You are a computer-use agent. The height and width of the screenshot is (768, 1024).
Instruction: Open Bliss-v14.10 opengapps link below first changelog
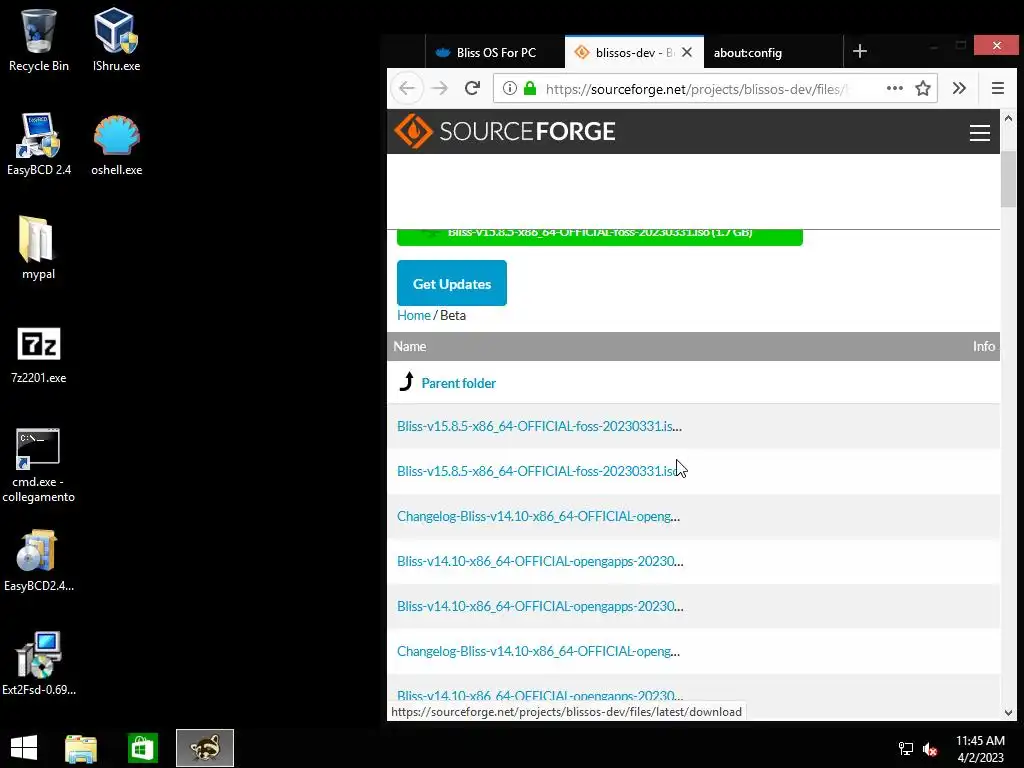(x=540, y=562)
